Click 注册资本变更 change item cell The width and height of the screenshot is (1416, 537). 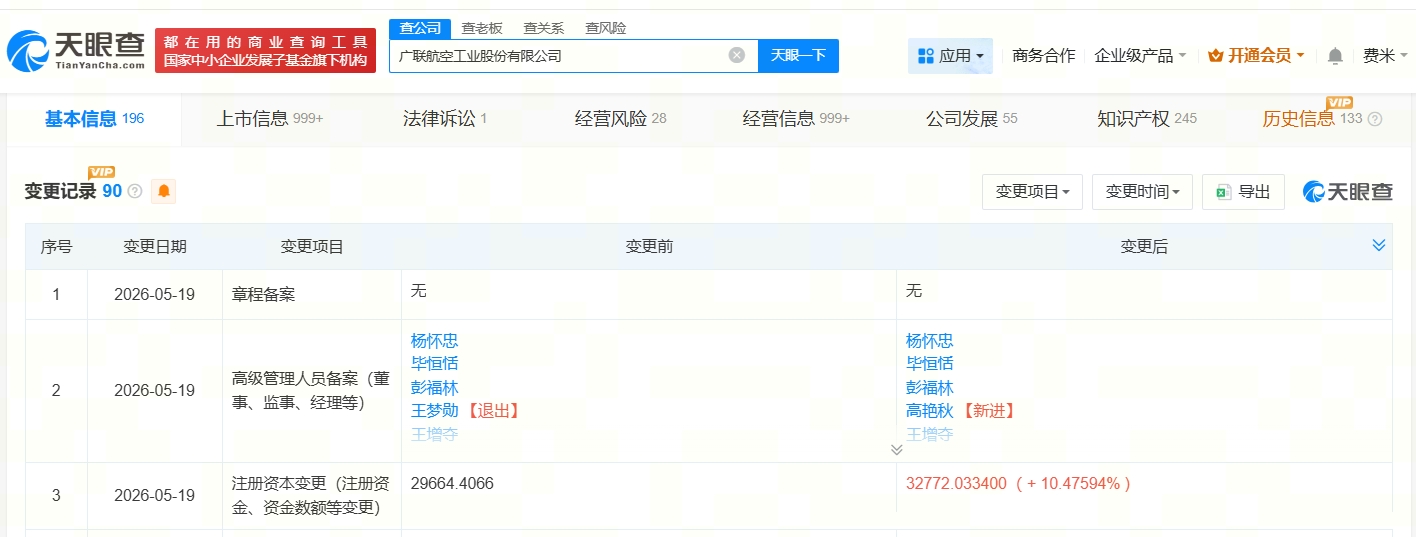311,496
